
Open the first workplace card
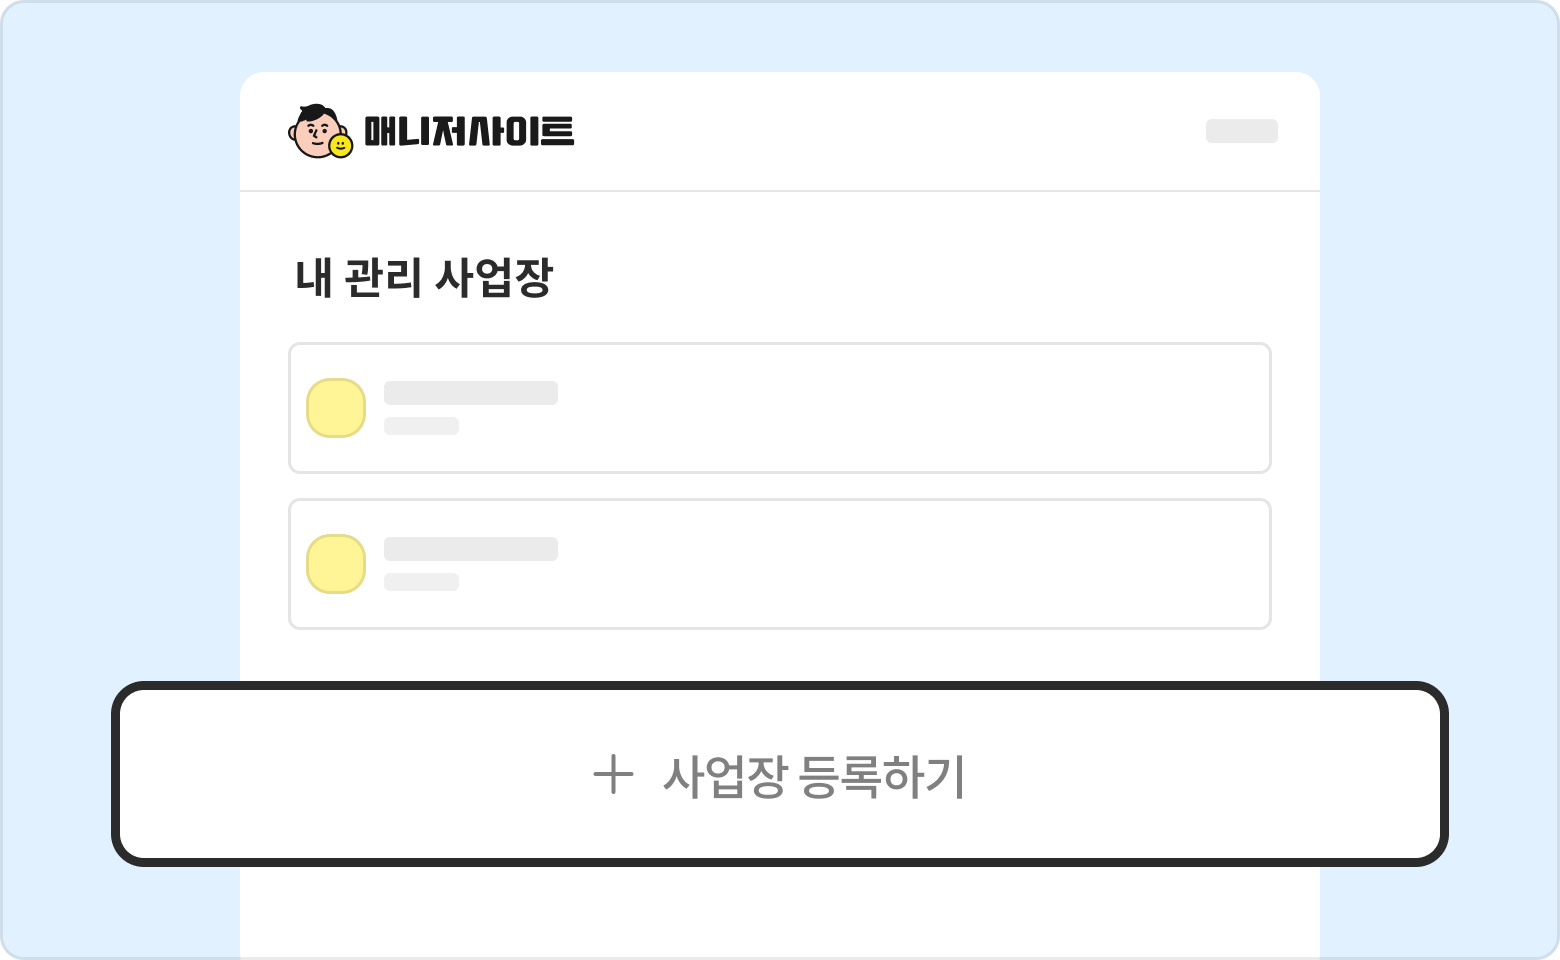[x=780, y=408]
